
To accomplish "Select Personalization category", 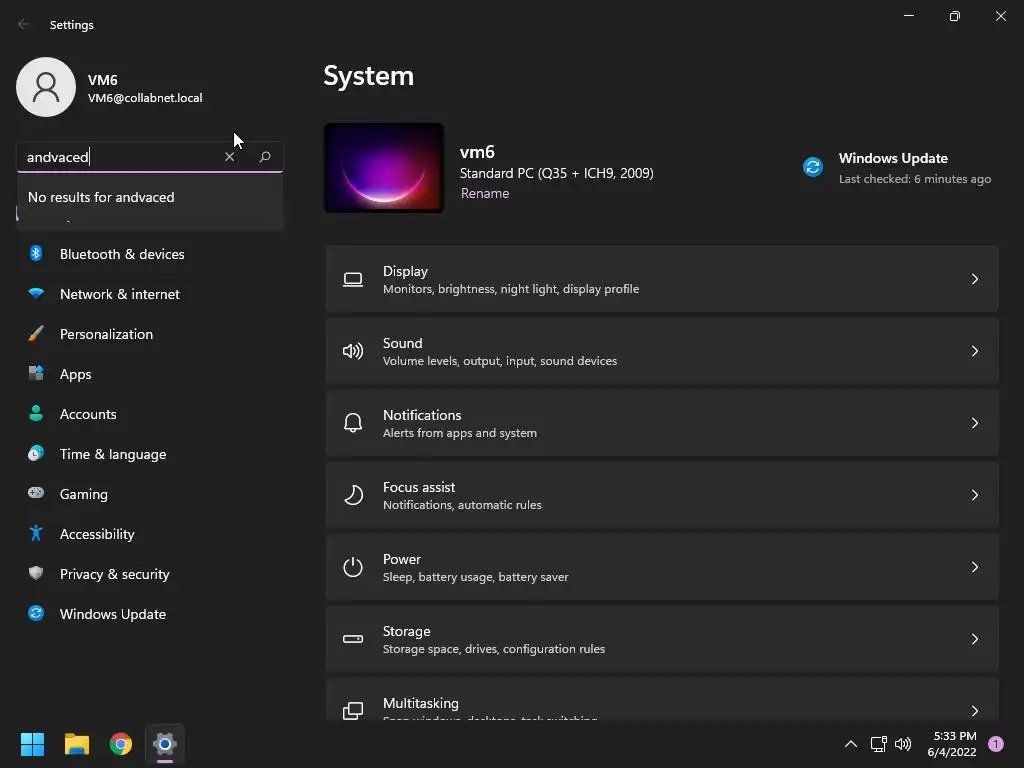I will click(x=150, y=334).
